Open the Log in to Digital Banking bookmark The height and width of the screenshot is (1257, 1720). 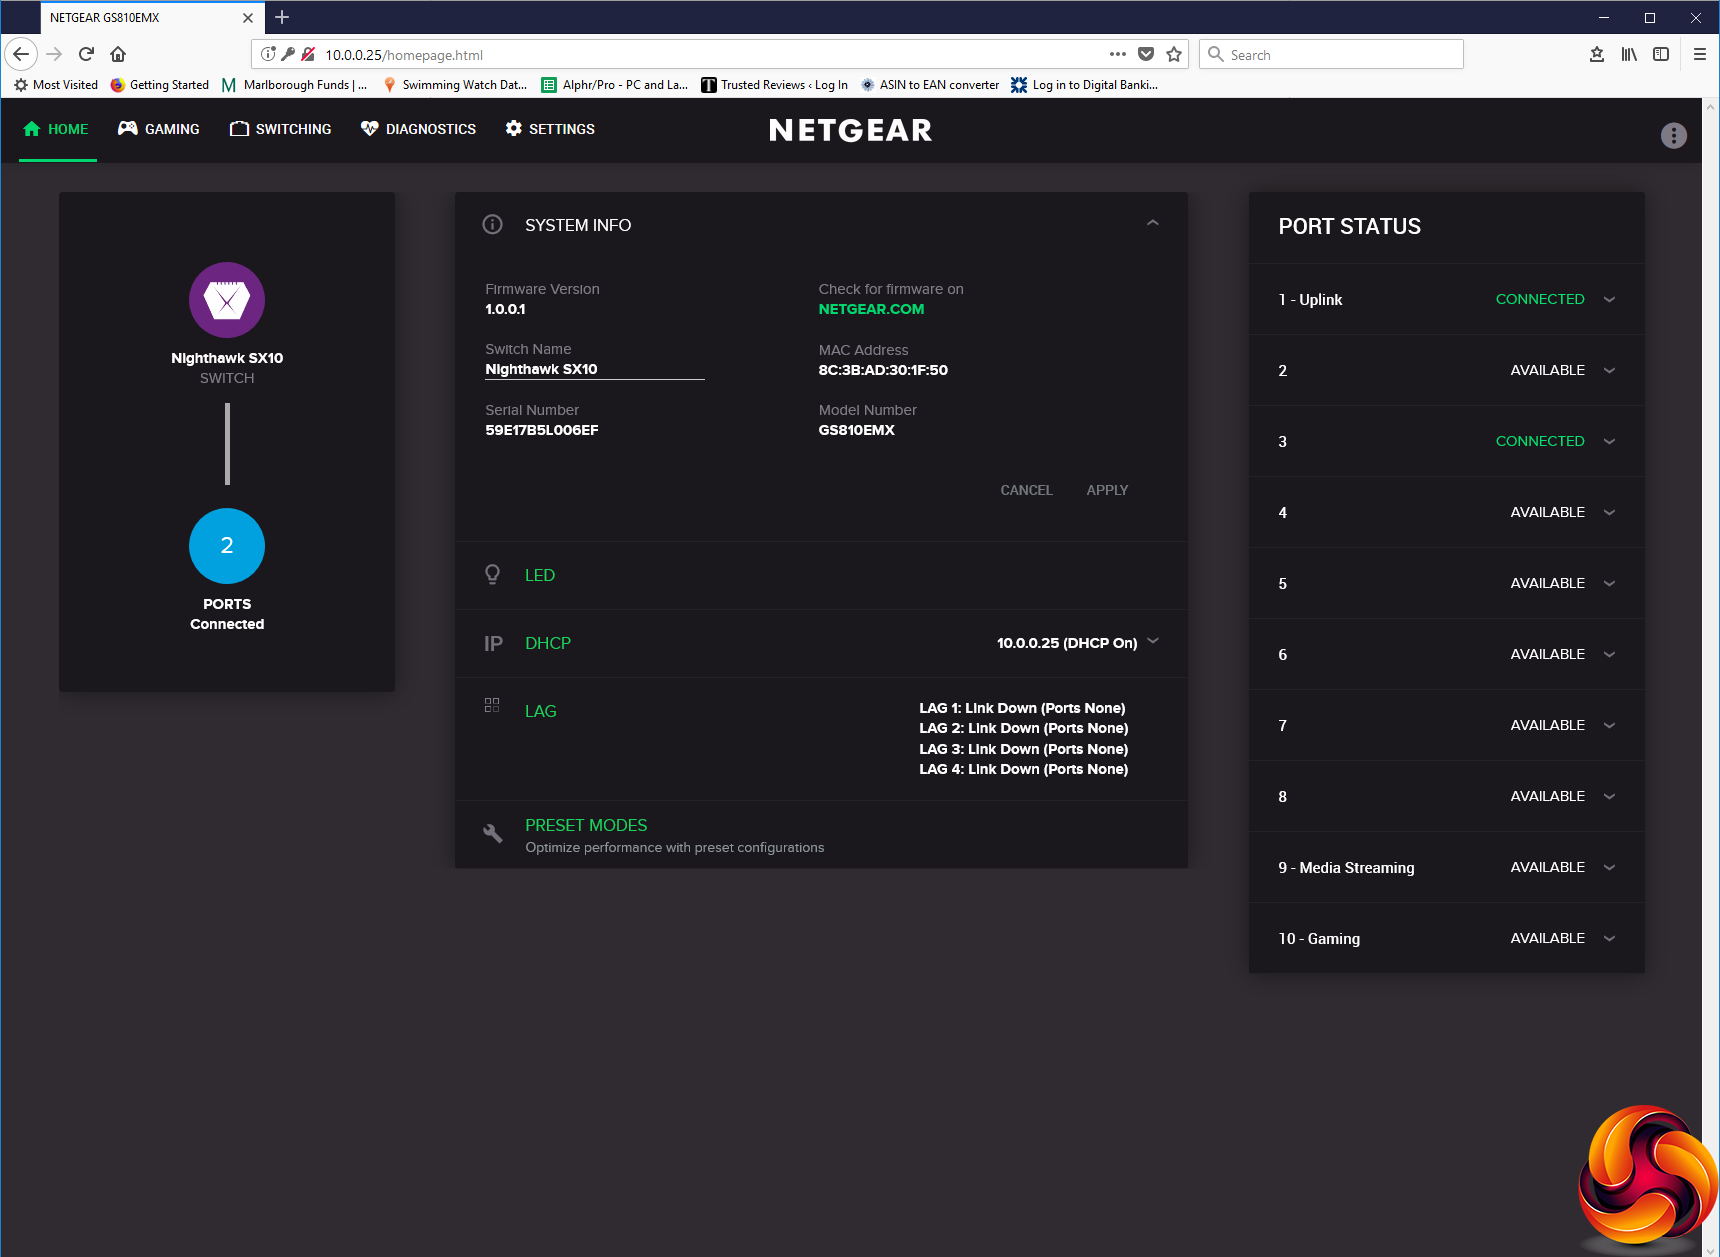[x=1085, y=85]
